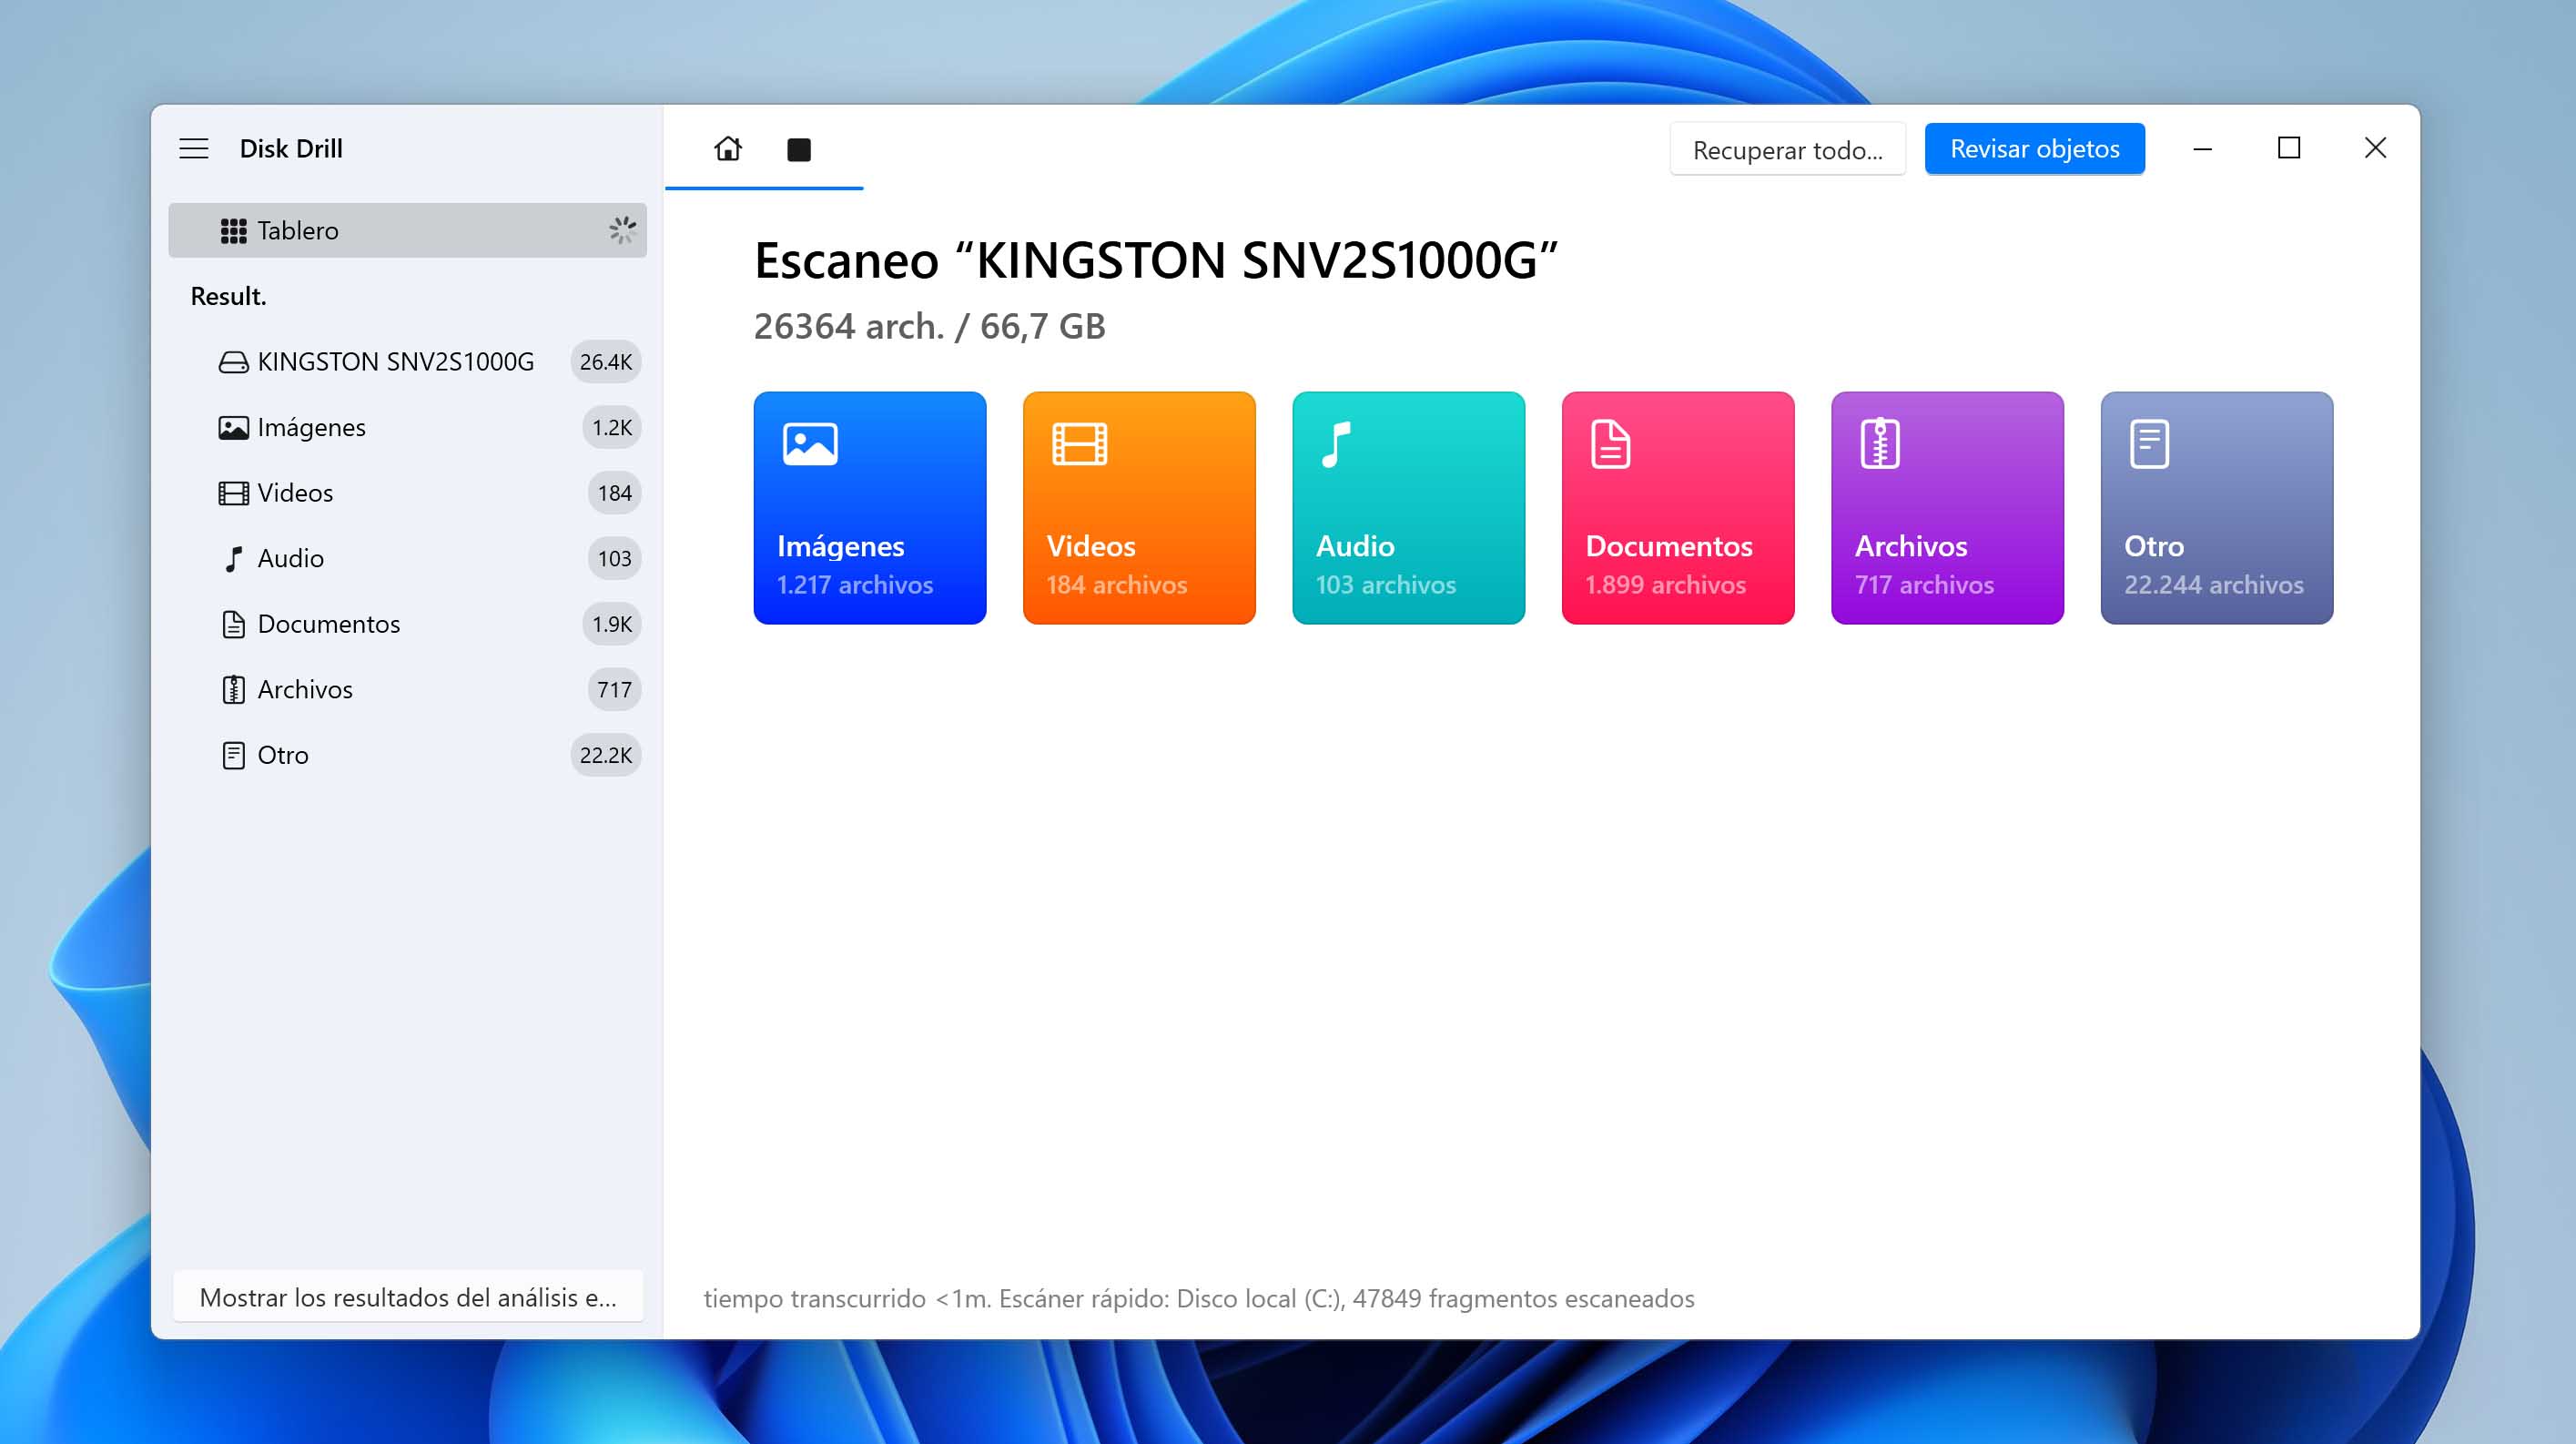The height and width of the screenshot is (1444, 2576).
Task: Click the Recuperar todo... button
Action: click(1787, 150)
